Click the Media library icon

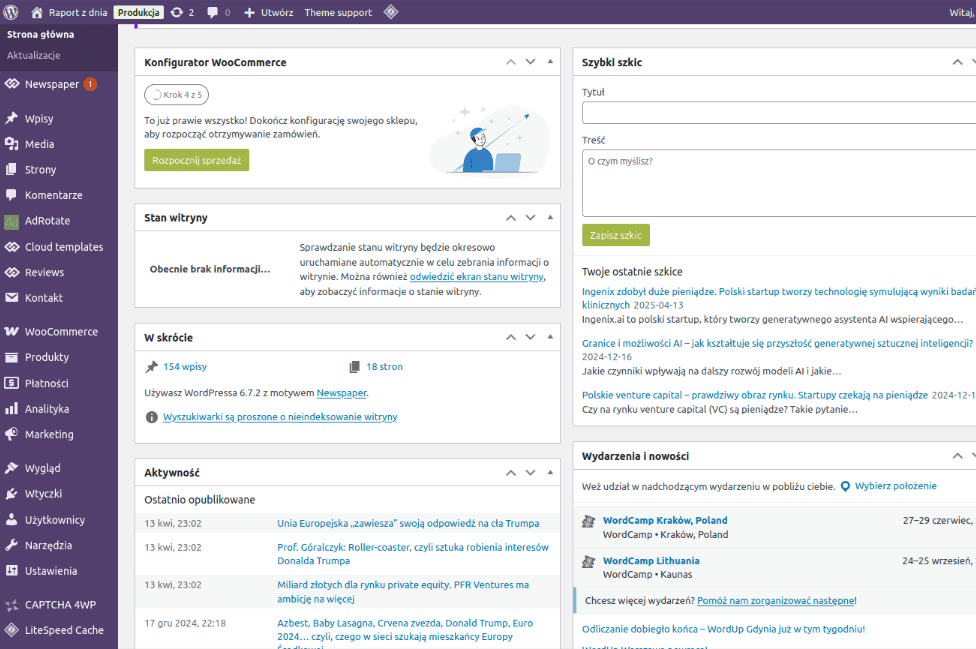(12, 144)
